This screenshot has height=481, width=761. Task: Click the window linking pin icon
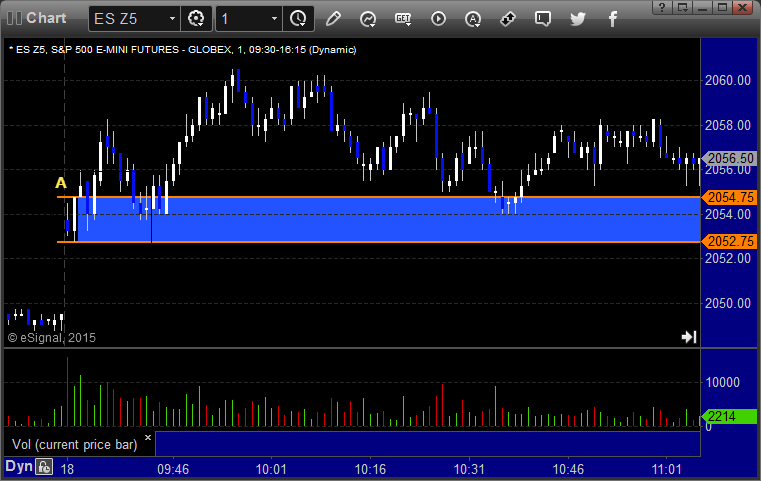(x=508, y=19)
